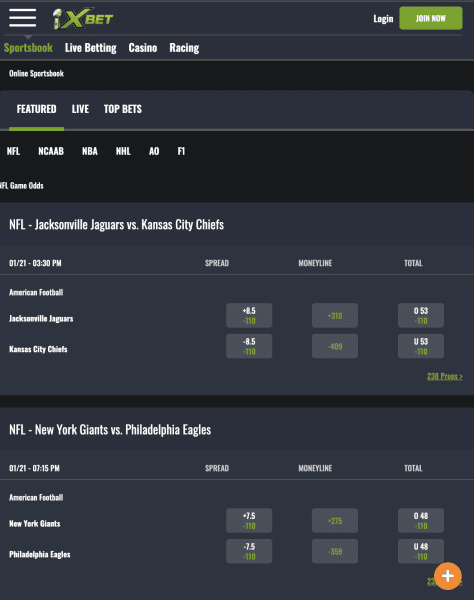Image resolution: width=474 pixels, height=600 pixels.
Task: Switch to the LIVE tab
Action: click(x=80, y=109)
